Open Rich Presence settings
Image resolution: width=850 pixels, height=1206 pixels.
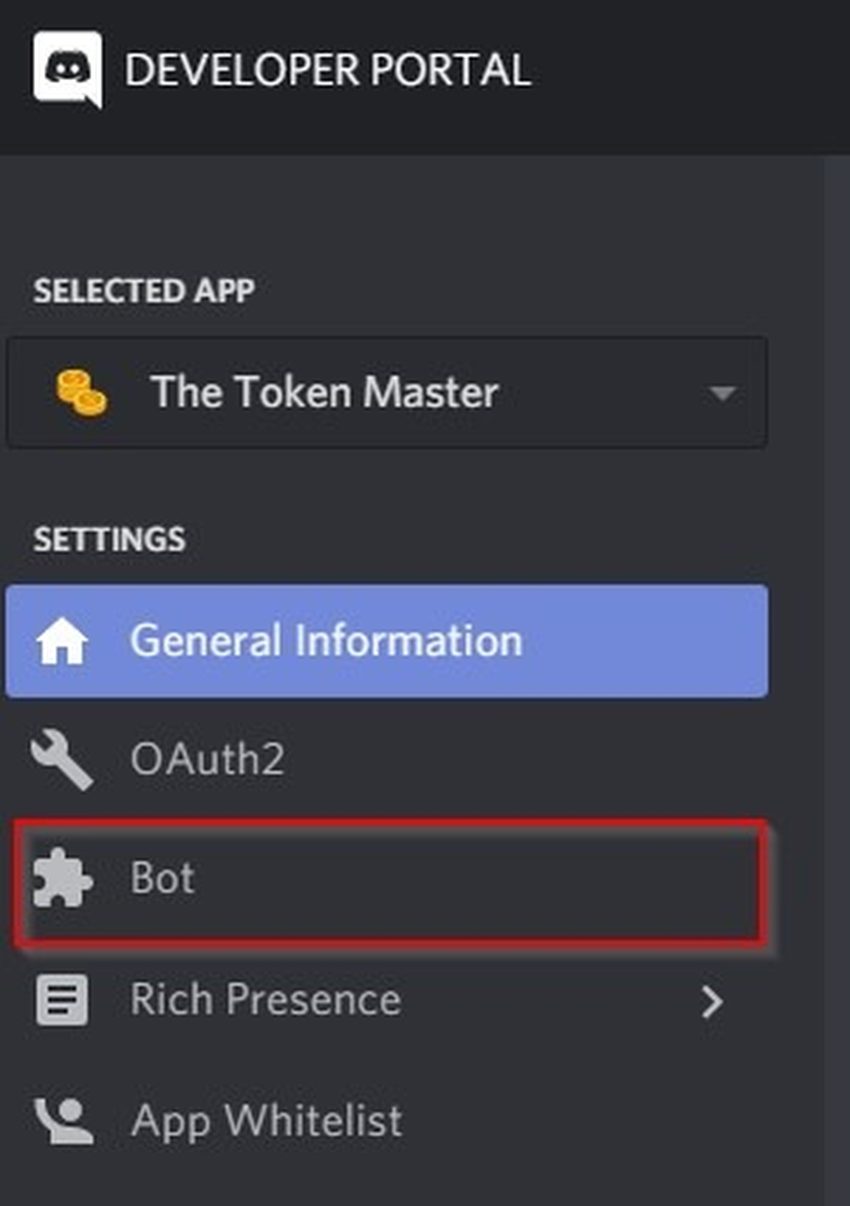pos(265,999)
